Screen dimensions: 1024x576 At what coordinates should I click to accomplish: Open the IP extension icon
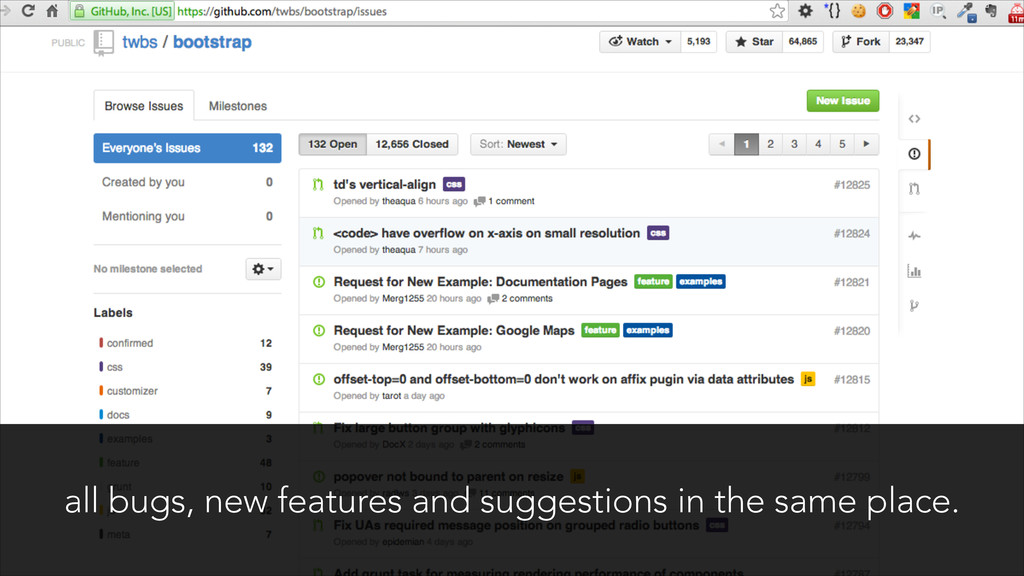tap(938, 10)
